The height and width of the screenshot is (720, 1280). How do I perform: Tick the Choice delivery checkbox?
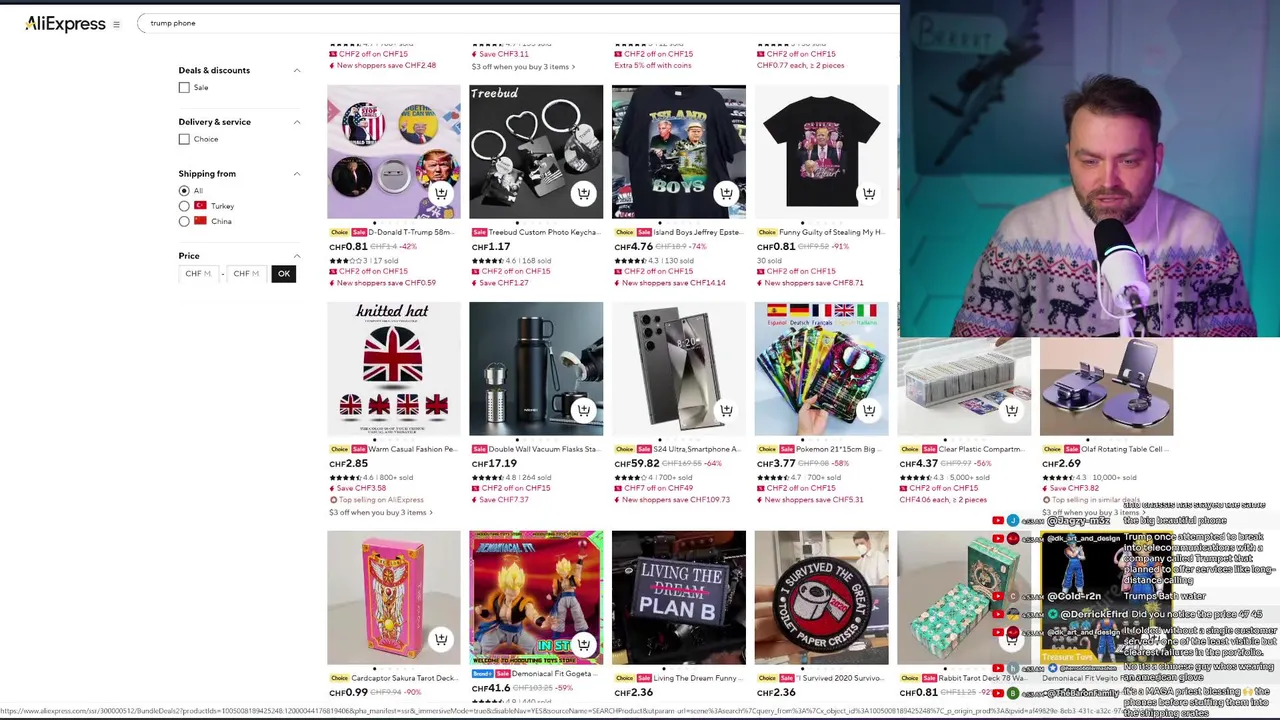(184, 139)
